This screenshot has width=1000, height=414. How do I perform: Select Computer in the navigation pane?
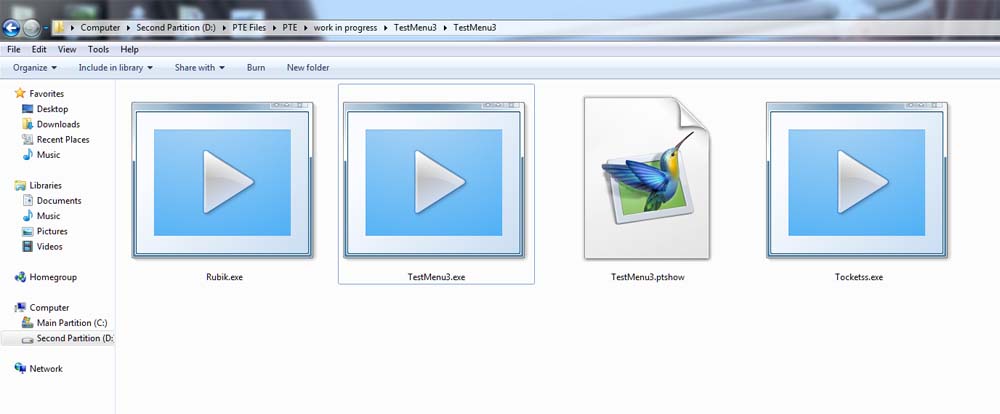(x=49, y=307)
